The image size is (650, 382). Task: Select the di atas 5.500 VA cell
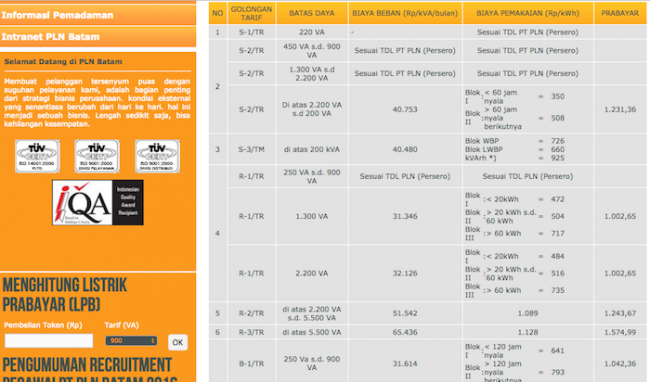point(312,332)
